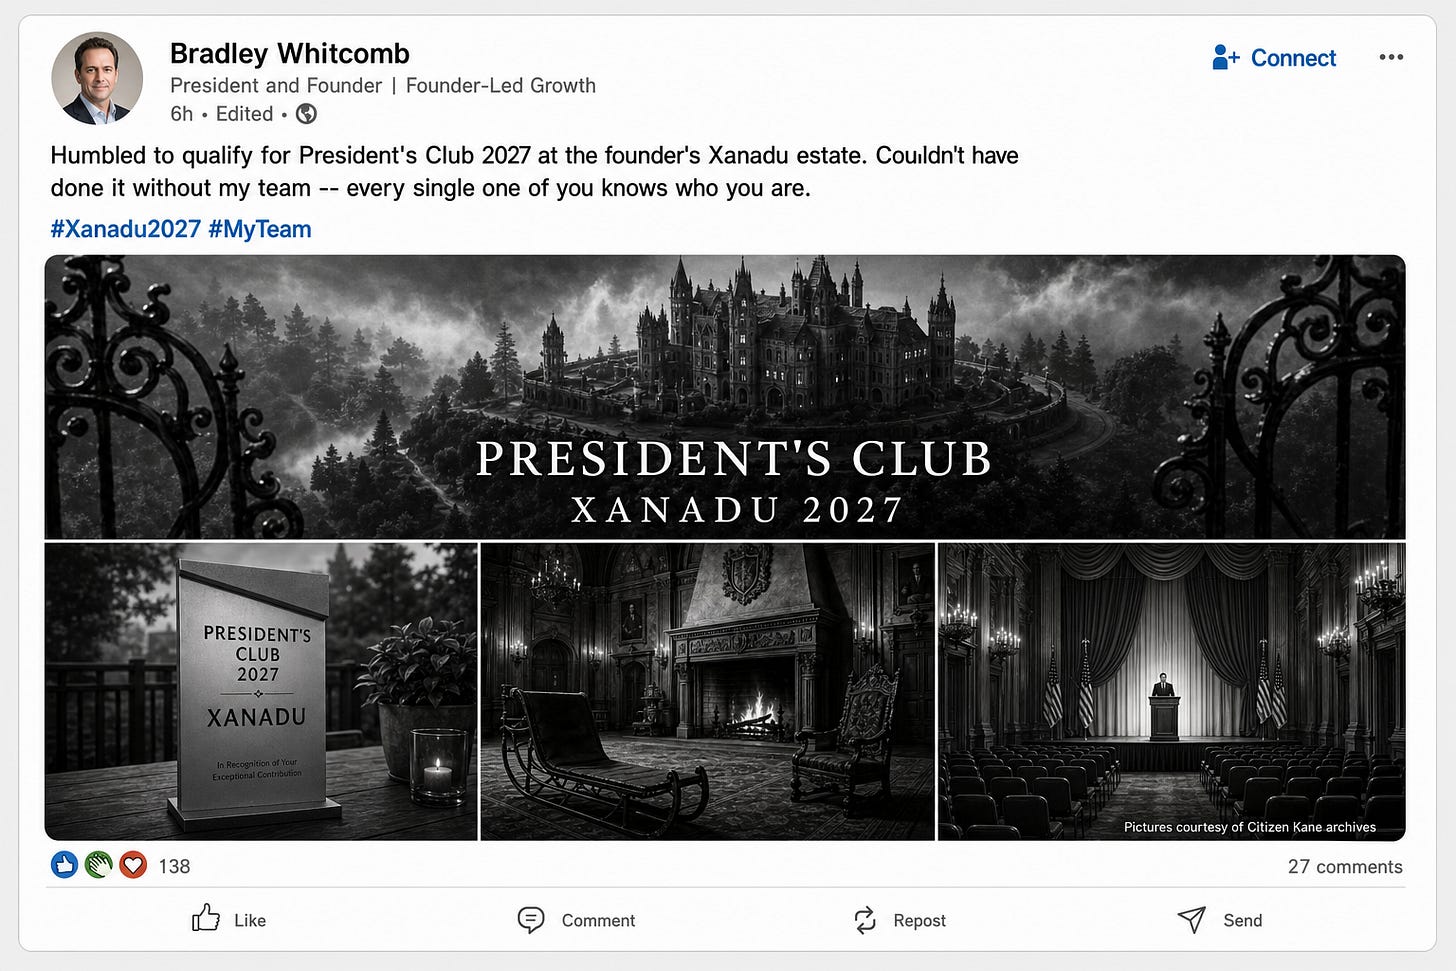Click the red heart love reaction icon
The height and width of the screenshot is (971, 1456).
(x=133, y=865)
